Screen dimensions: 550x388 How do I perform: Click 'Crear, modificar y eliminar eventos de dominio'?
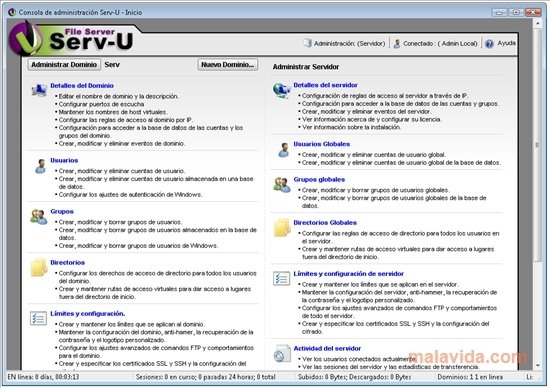click(122, 143)
